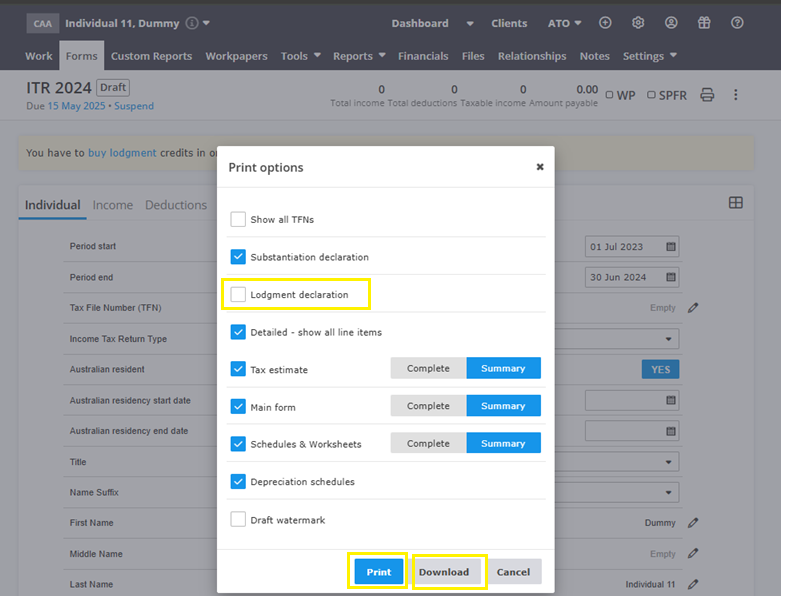
Task: Open the user profile icon
Action: point(671,23)
